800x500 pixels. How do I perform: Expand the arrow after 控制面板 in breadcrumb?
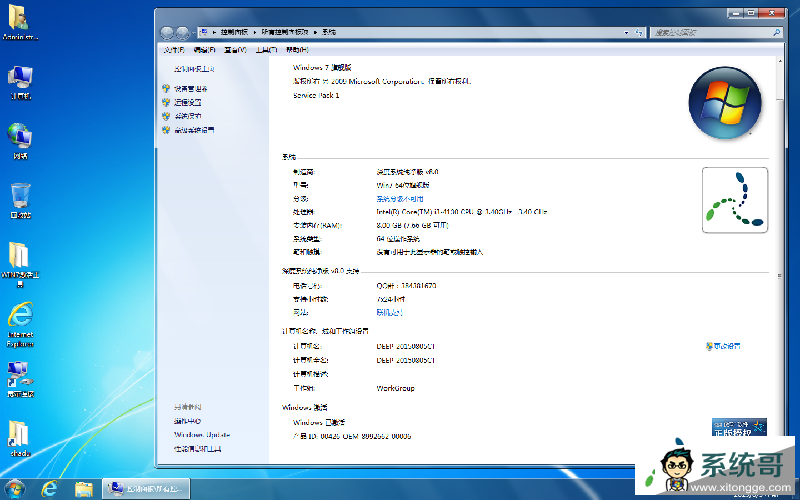click(x=255, y=32)
